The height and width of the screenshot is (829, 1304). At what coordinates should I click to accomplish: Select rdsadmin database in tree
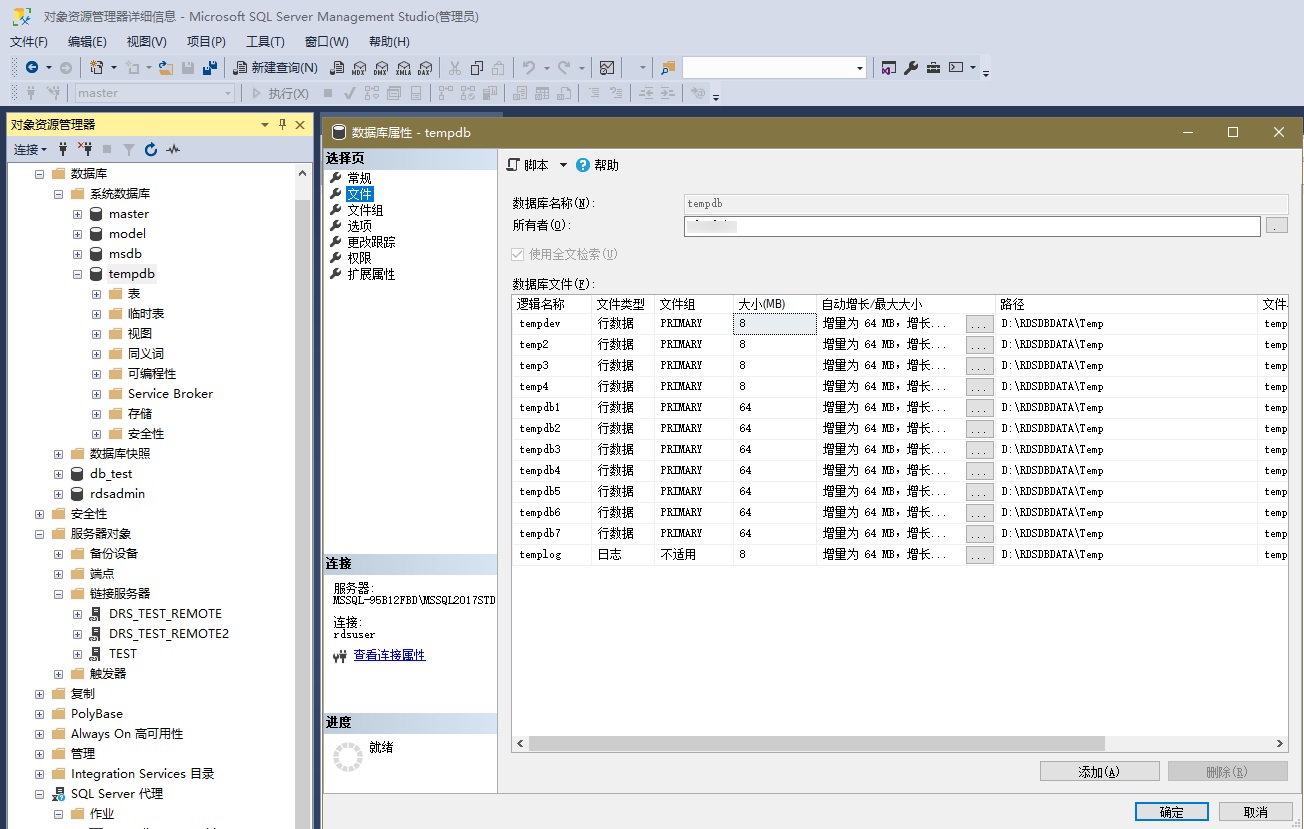[x=117, y=494]
